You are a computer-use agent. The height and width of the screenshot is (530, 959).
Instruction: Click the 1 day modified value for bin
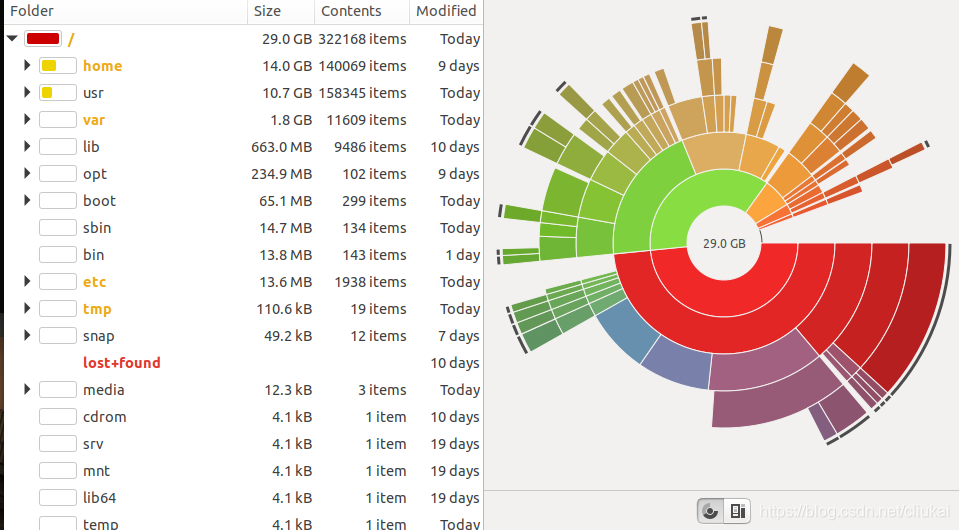coord(462,254)
